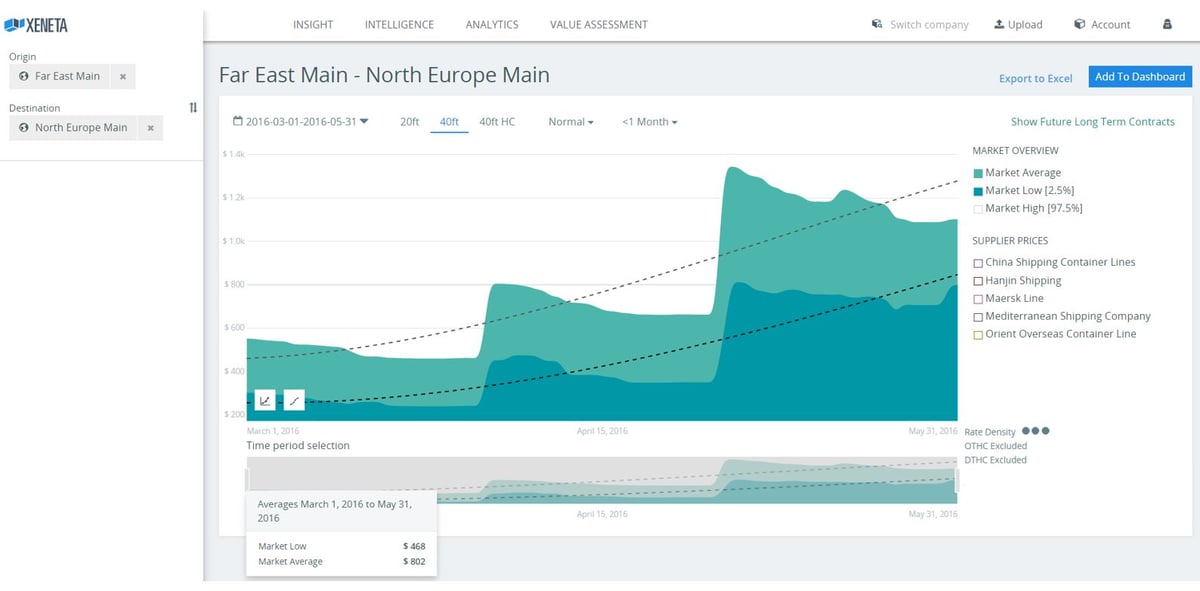Check the Hanjin Shipping box

point(978,281)
